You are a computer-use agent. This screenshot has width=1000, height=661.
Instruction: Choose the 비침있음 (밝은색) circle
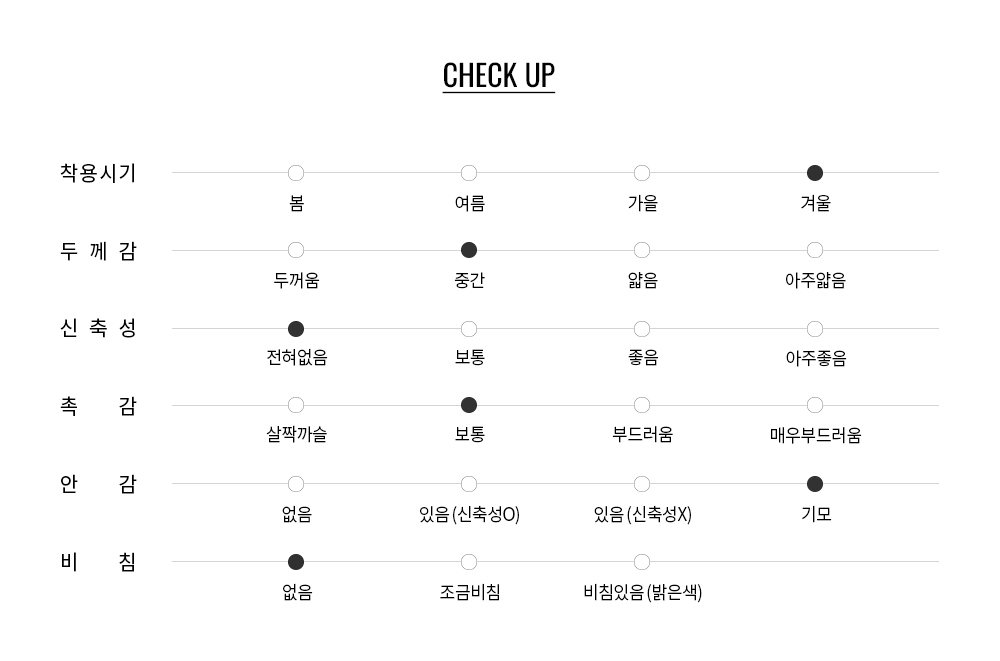[642, 562]
